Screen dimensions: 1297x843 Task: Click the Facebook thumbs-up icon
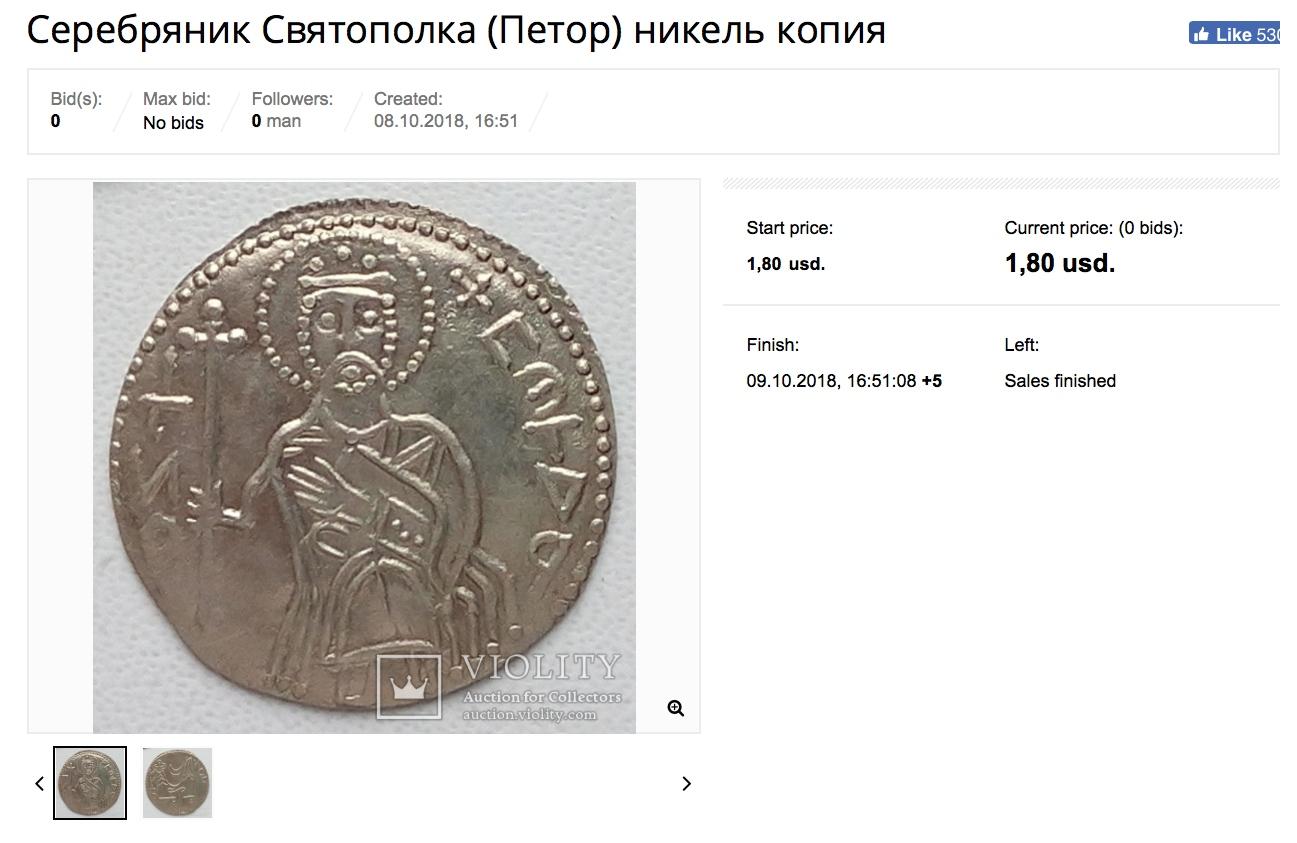[1201, 34]
